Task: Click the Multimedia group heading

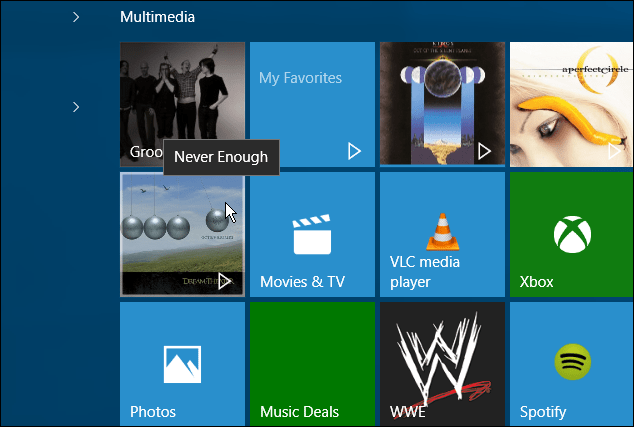Action: click(157, 17)
